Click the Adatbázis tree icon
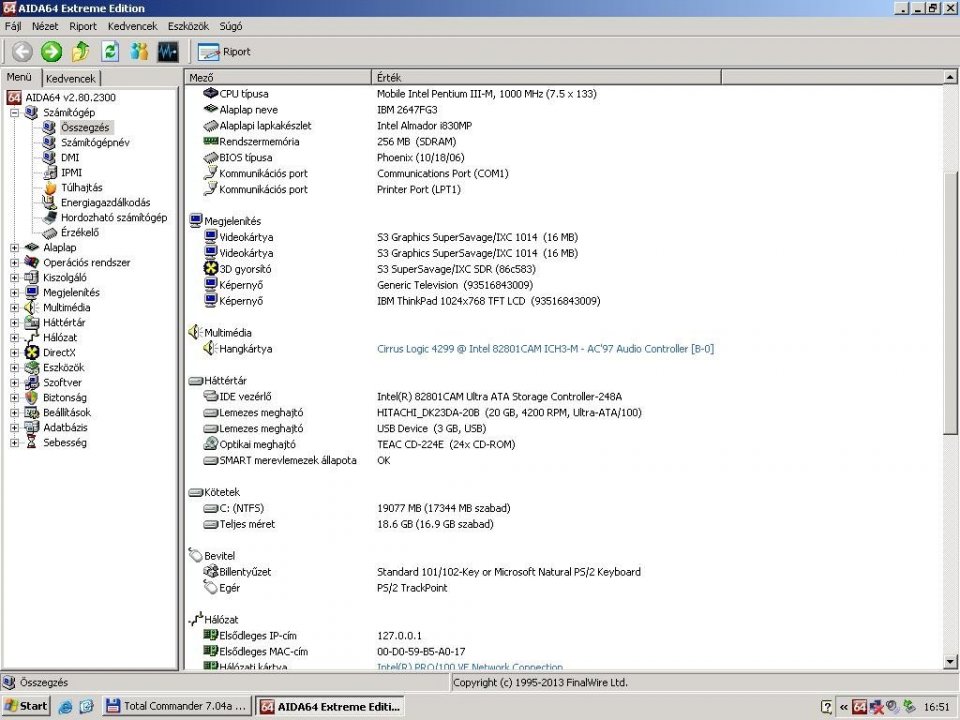 pos(32,427)
